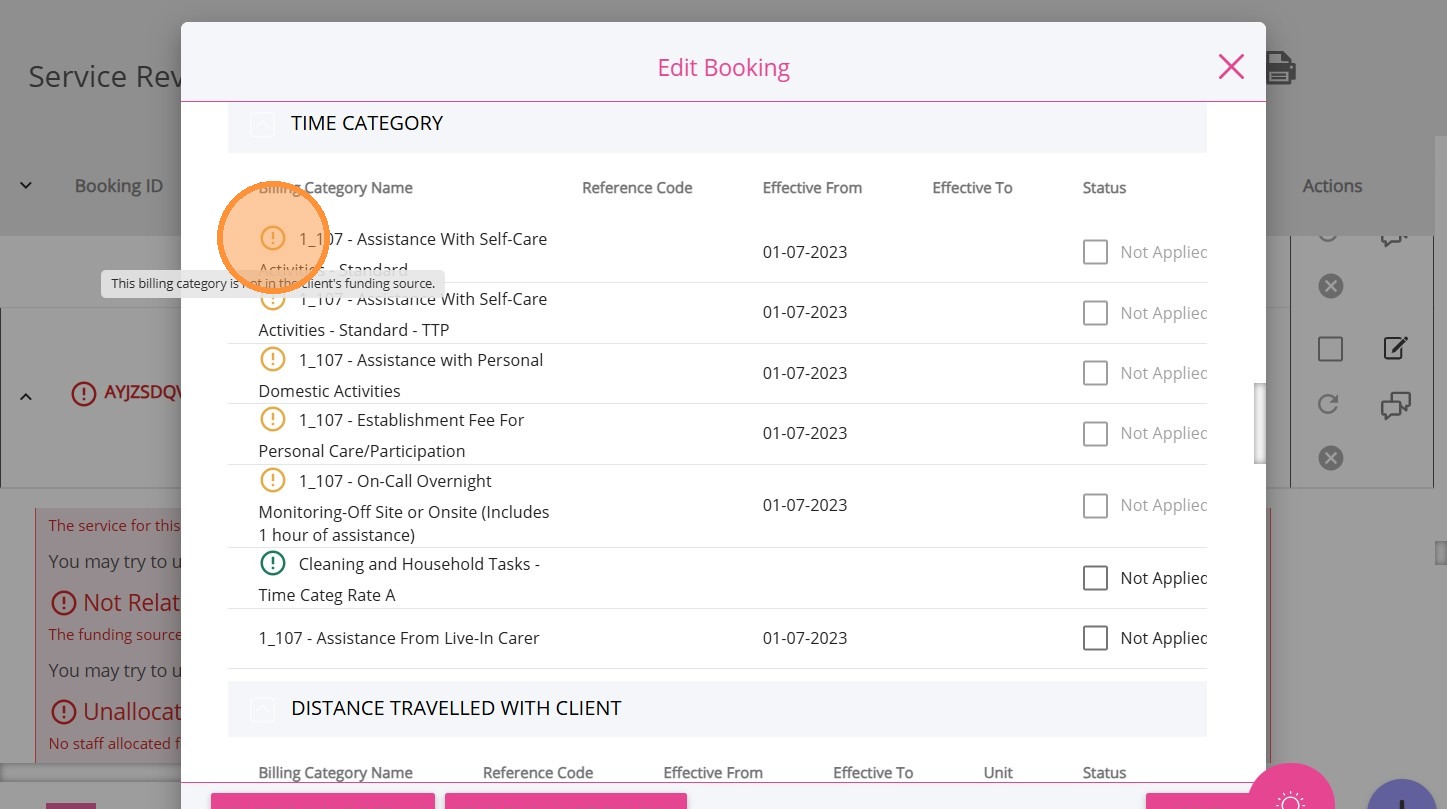Click the Booking ID column header
This screenshot has width=1447, height=809.
pyautogui.click(x=118, y=186)
